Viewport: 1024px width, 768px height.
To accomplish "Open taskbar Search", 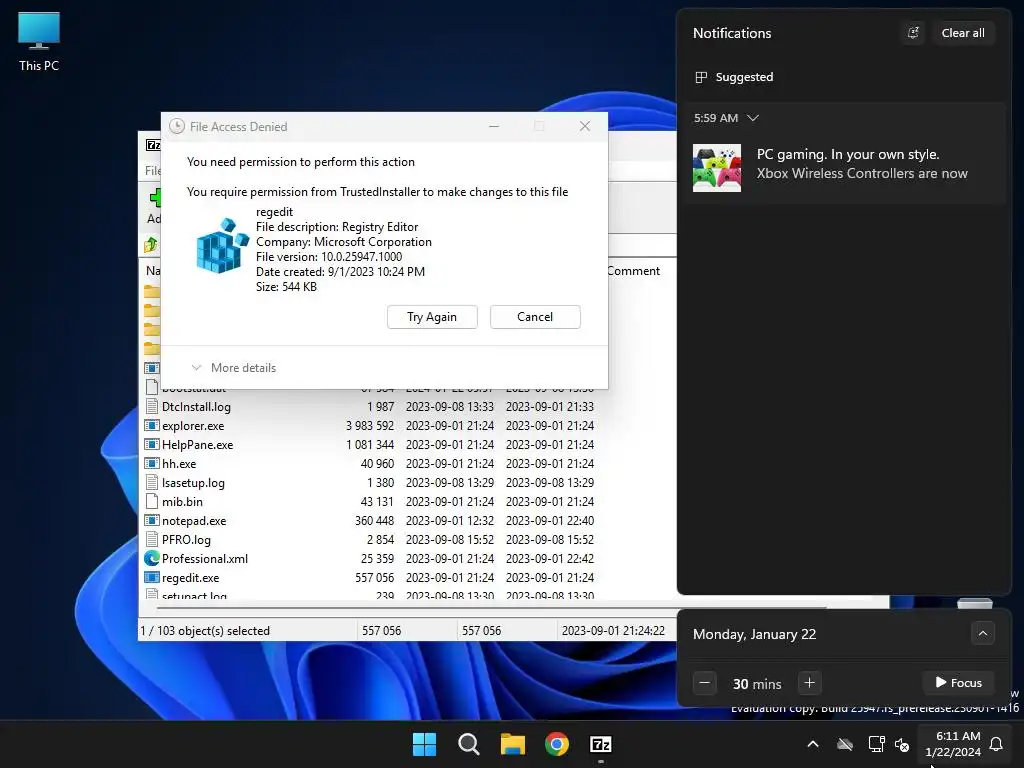I will [468, 744].
